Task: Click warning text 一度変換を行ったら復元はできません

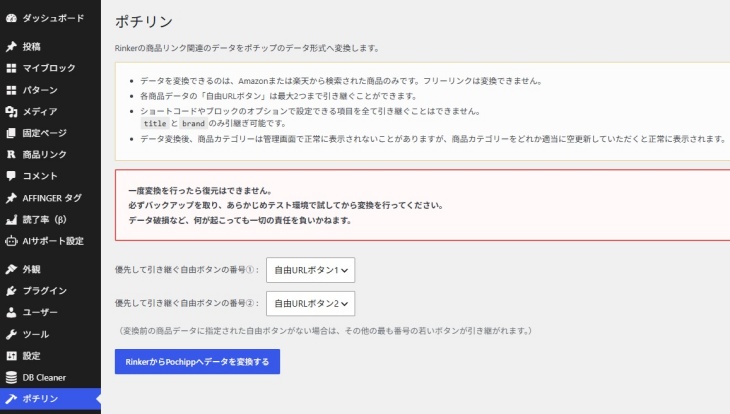Action: [x=200, y=191]
